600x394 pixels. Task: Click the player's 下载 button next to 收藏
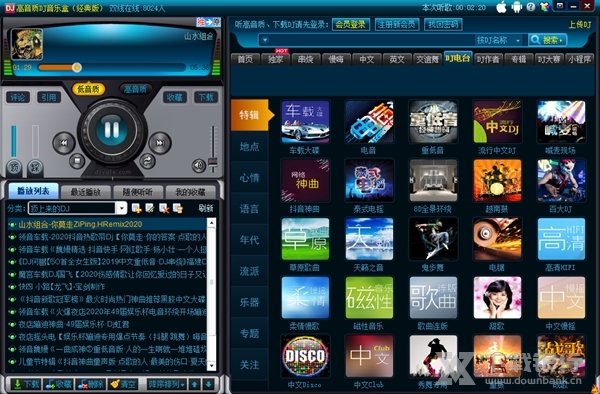[x=206, y=97]
